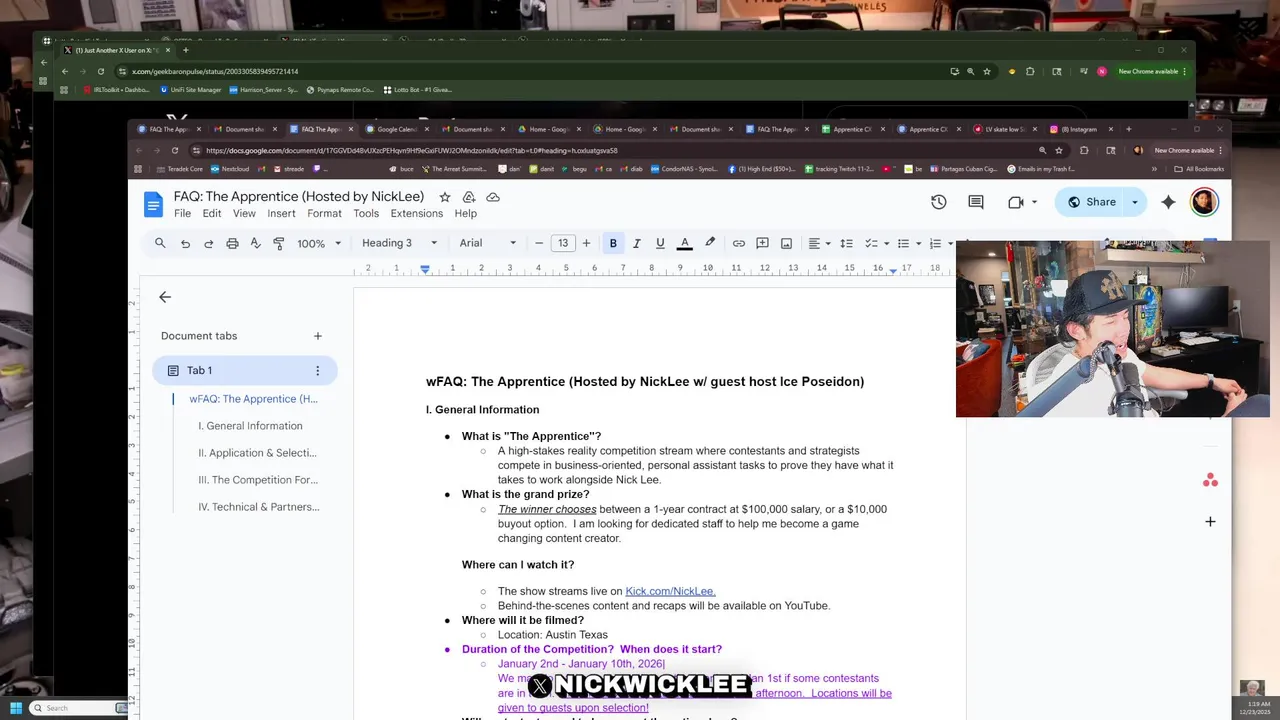Open the Share options dropdown arrow
This screenshot has width=1280, height=720.
tap(1135, 202)
